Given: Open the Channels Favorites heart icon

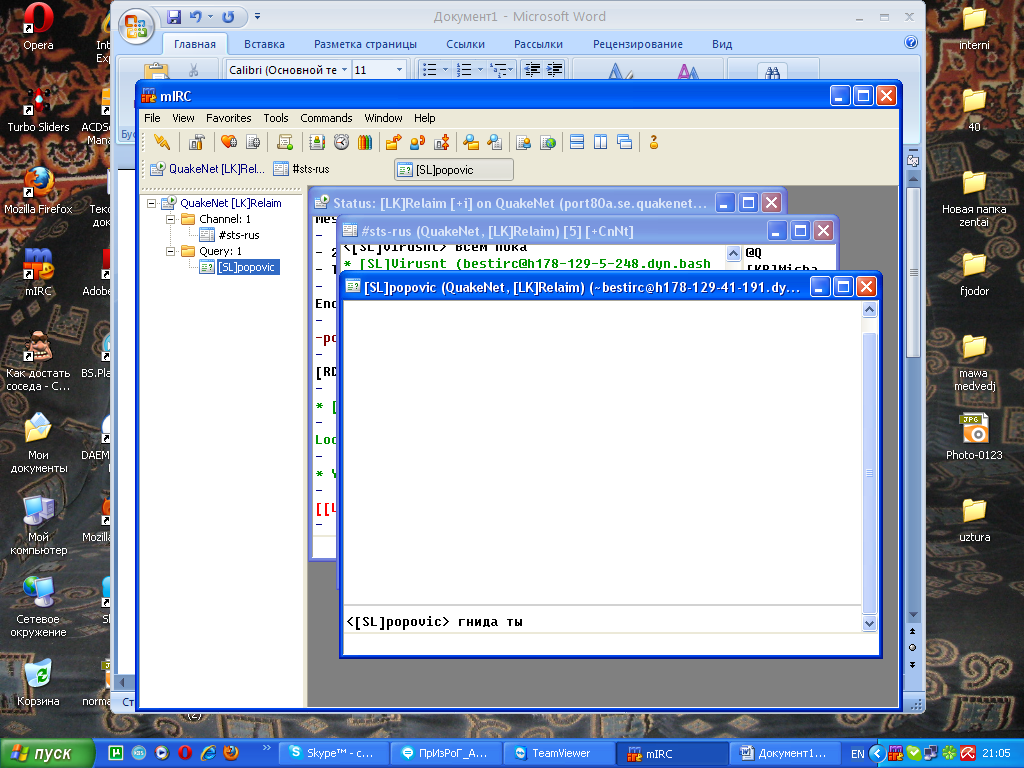Looking at the screenshot, I should (229, 142).
